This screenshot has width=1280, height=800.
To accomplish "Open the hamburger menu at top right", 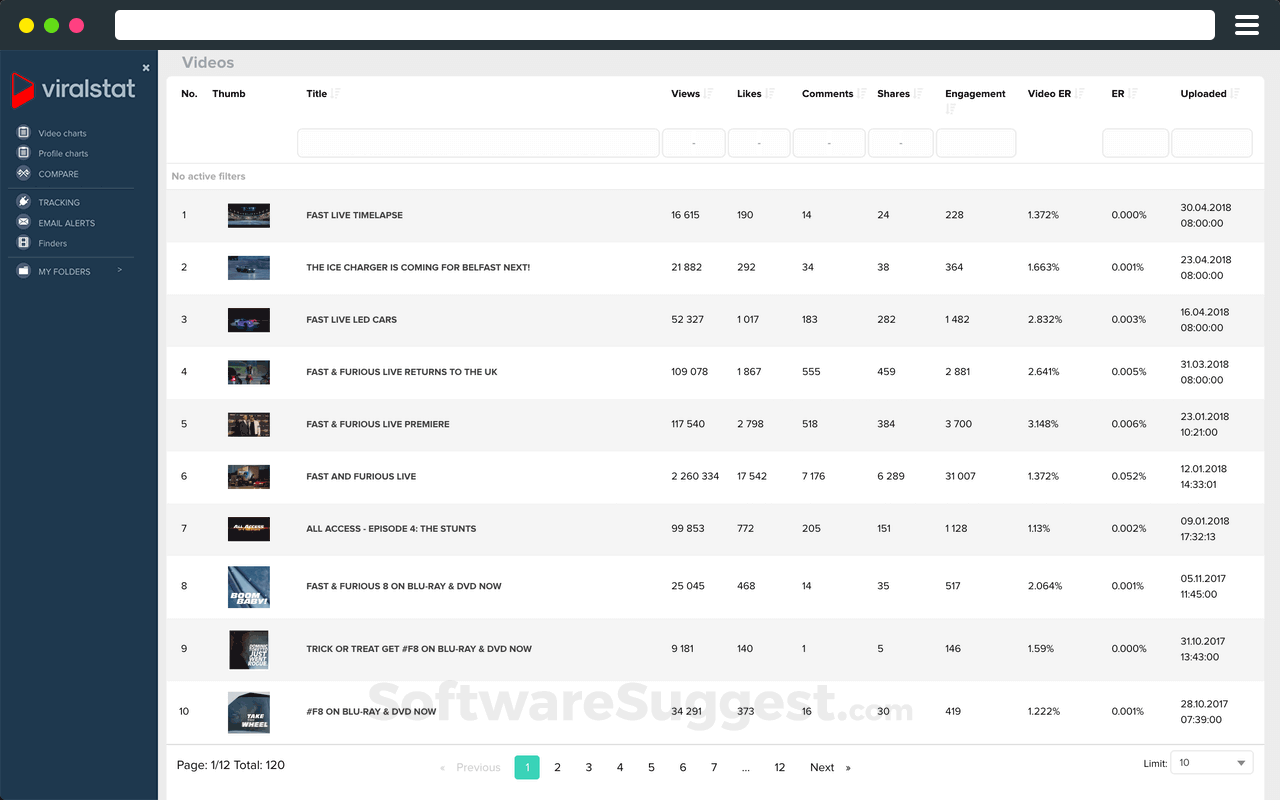I will click(x=1246, y=25).
